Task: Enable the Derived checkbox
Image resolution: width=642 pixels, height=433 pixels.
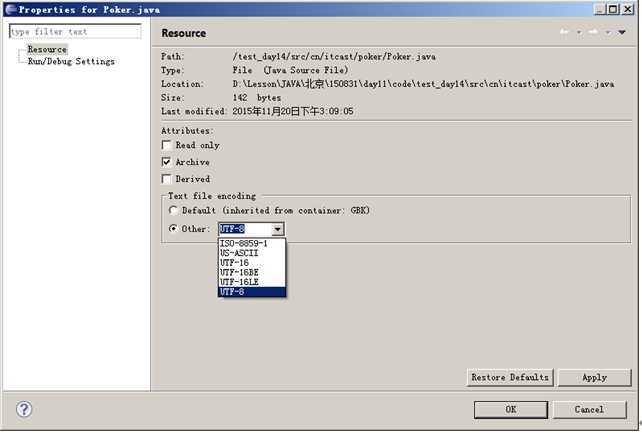Action: pyautogui.click(x=167, y=179)
